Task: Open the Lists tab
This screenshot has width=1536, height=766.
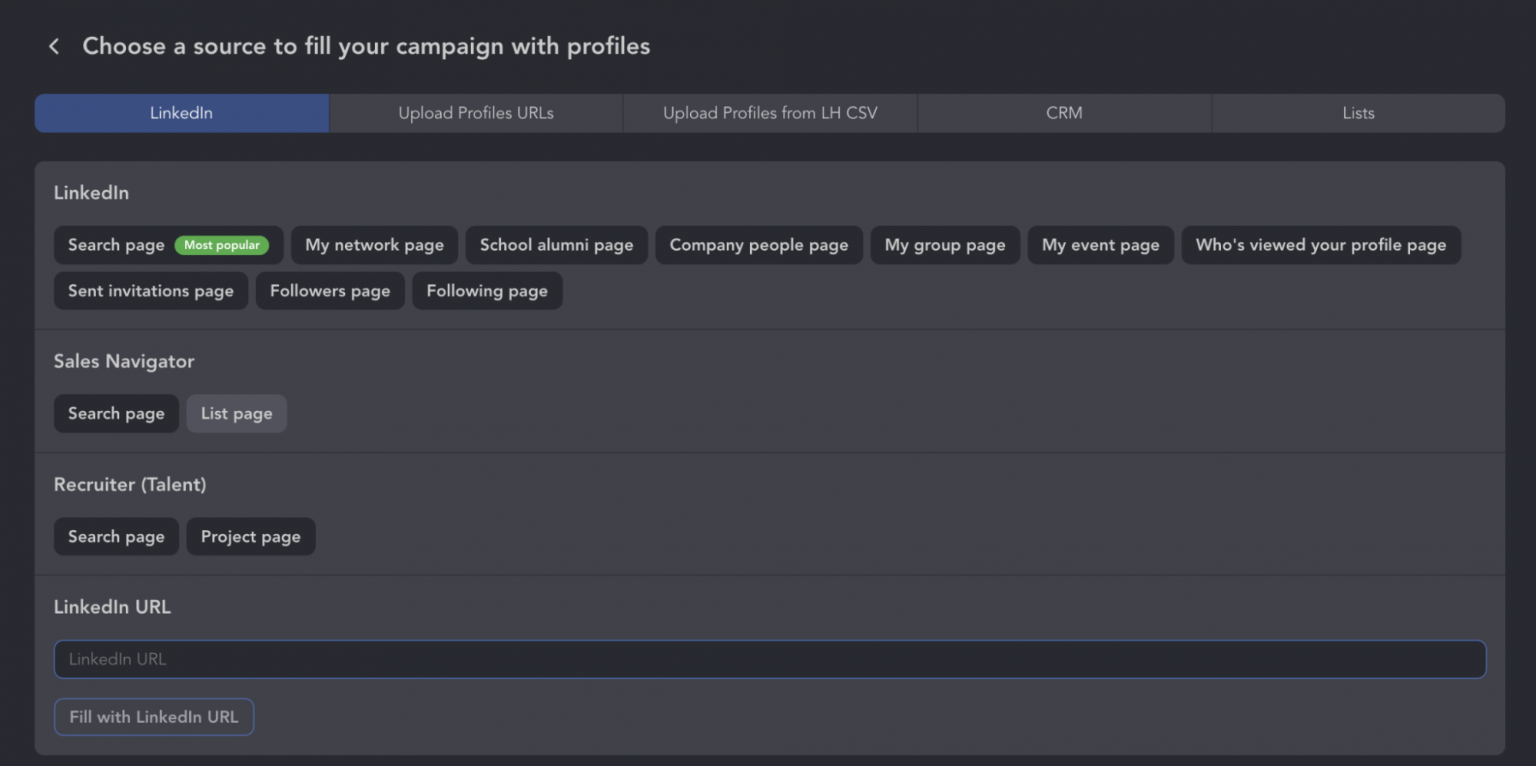Action: point(1357,113)
